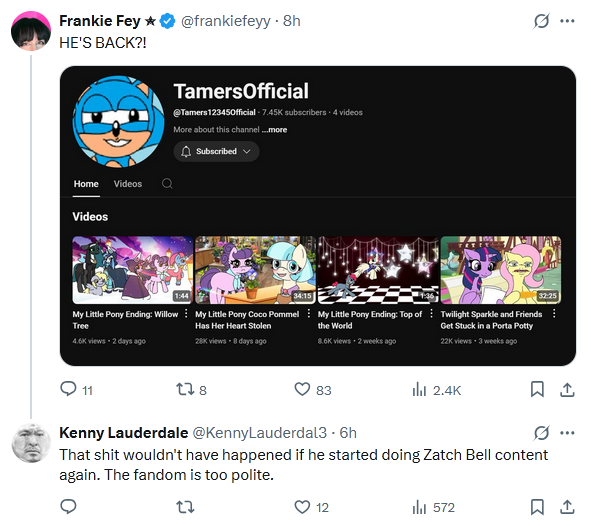This screenshot has width=591, height=526.
Task: Open Coco Pommel video thumbnail
Action: (255, 270)
